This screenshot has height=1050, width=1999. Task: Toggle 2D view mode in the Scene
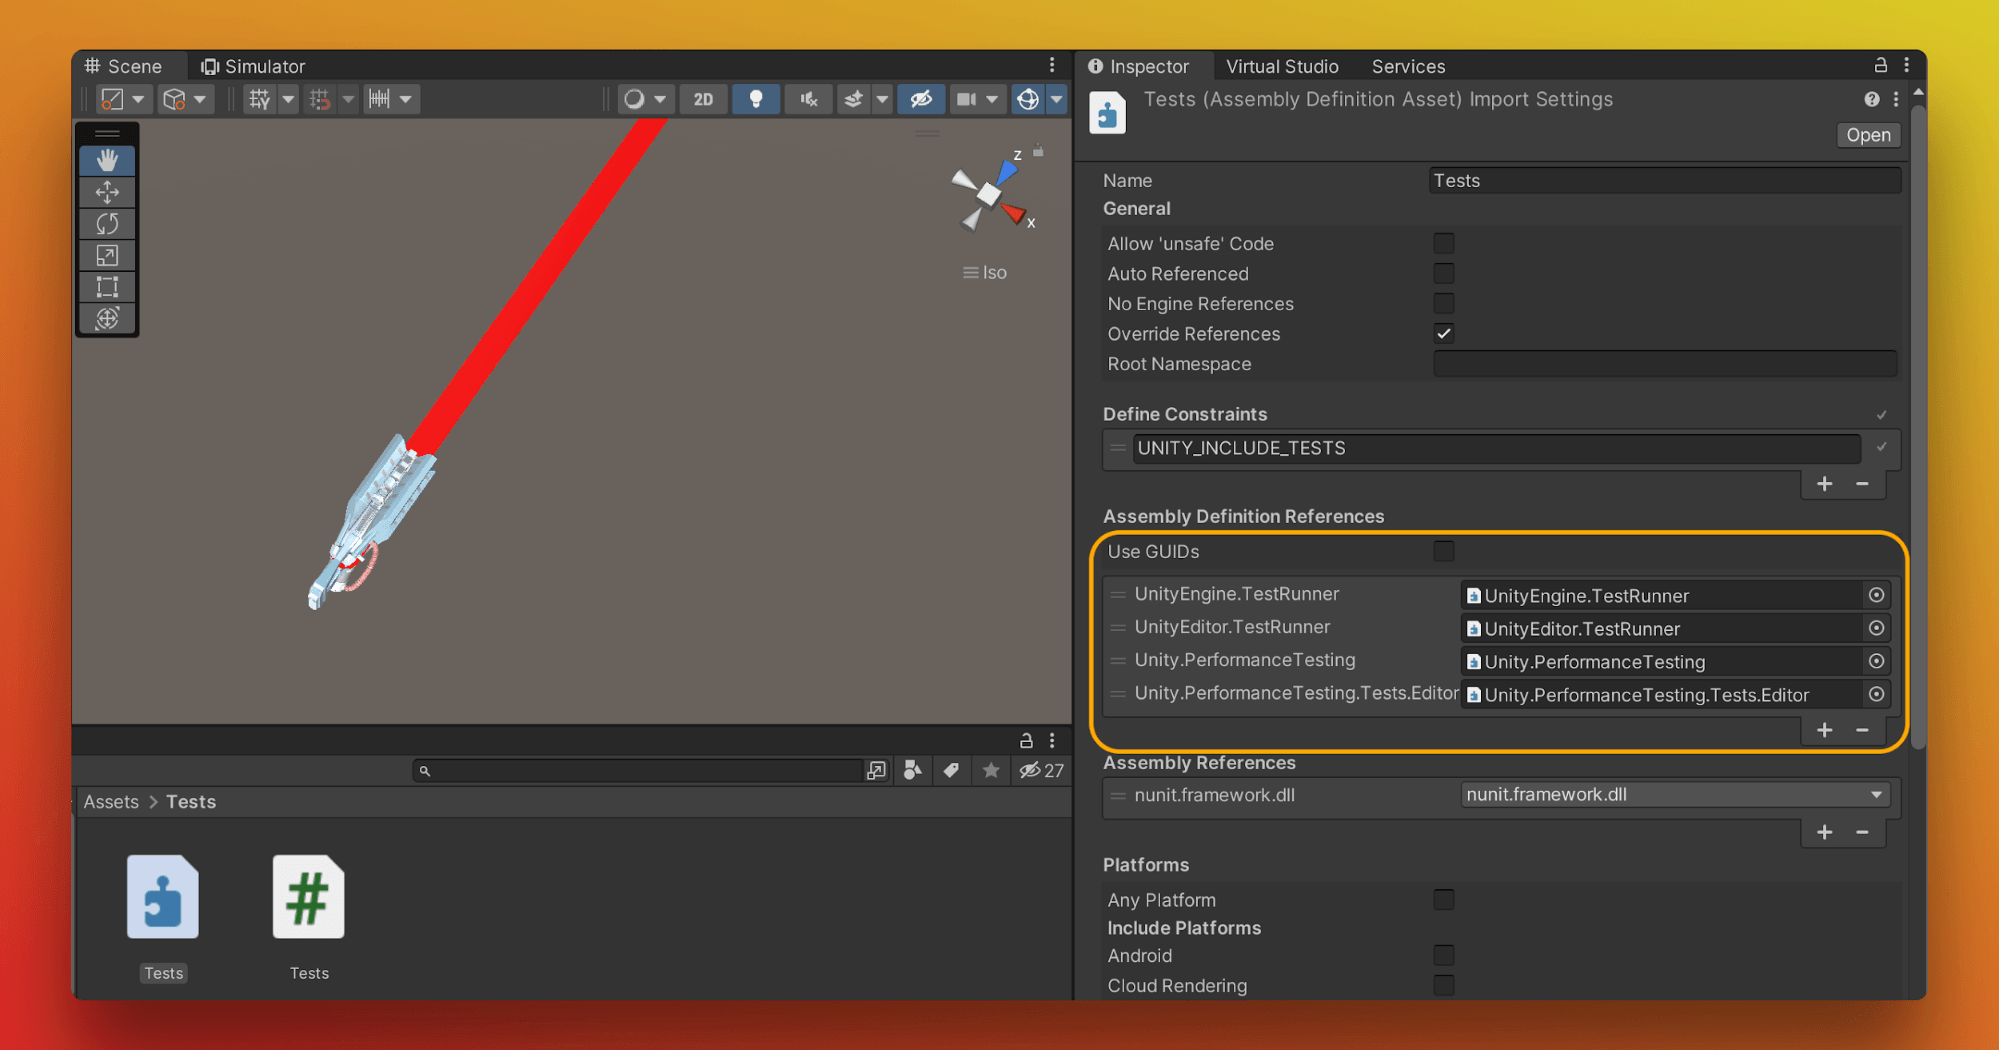click(703, 98)
